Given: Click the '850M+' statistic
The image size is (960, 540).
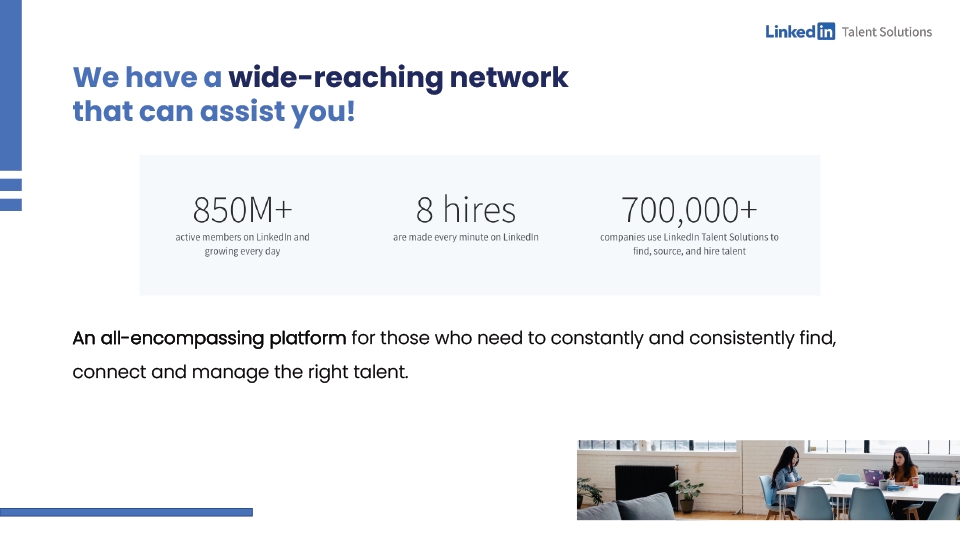Looking at the screenshot, I should 242,210.
